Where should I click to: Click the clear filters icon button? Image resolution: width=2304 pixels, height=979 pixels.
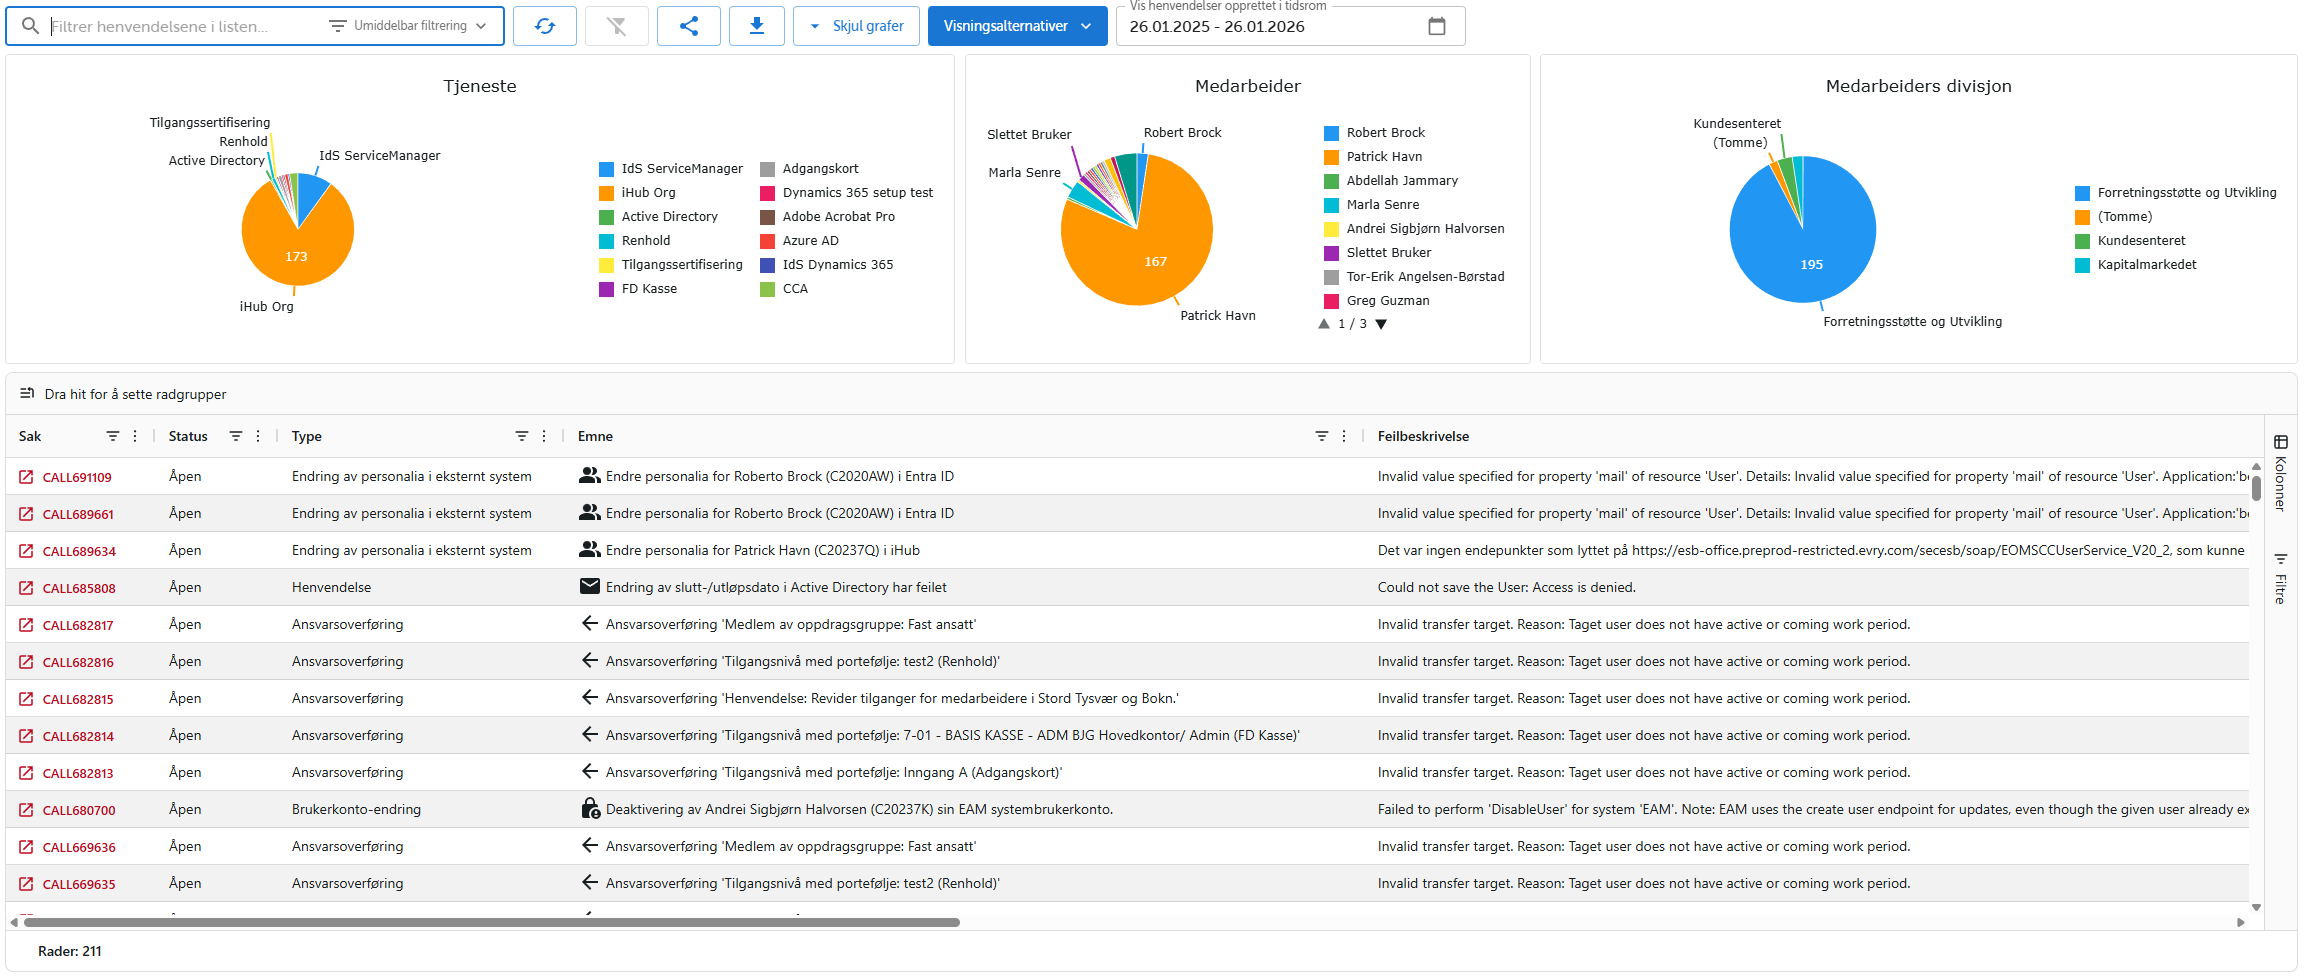pos(616,26)
